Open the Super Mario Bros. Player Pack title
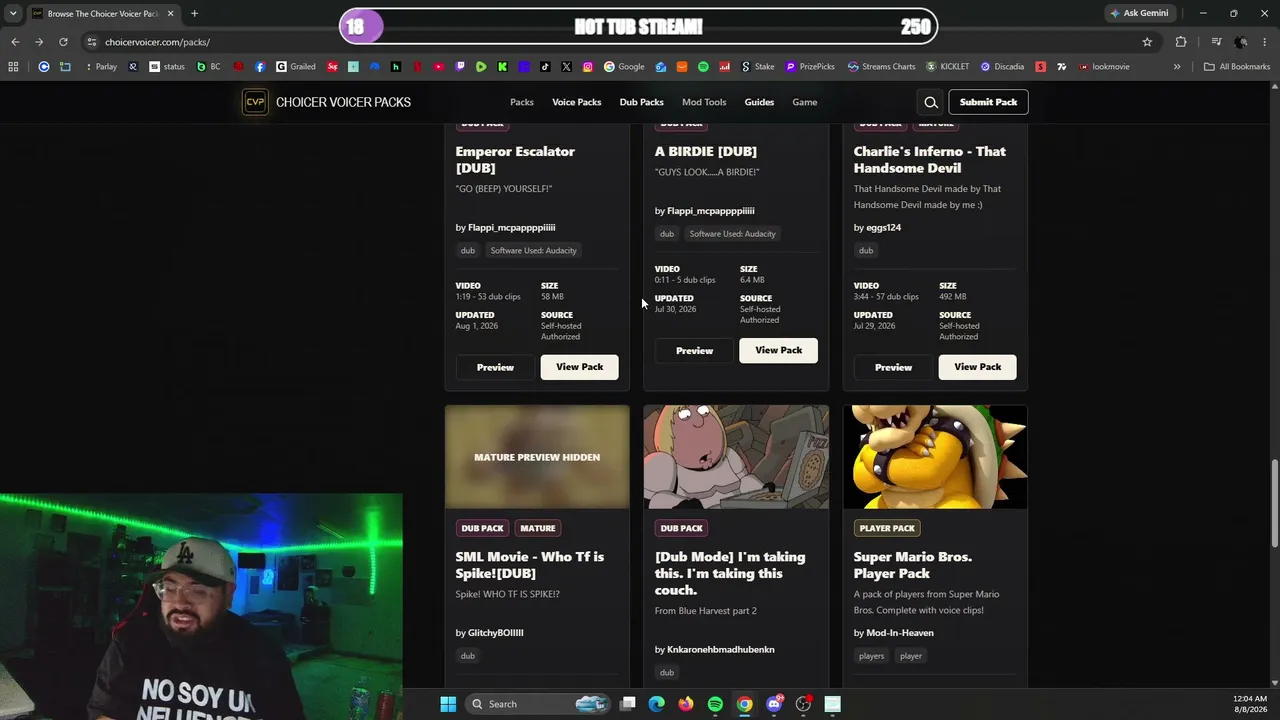 (912, 565)
